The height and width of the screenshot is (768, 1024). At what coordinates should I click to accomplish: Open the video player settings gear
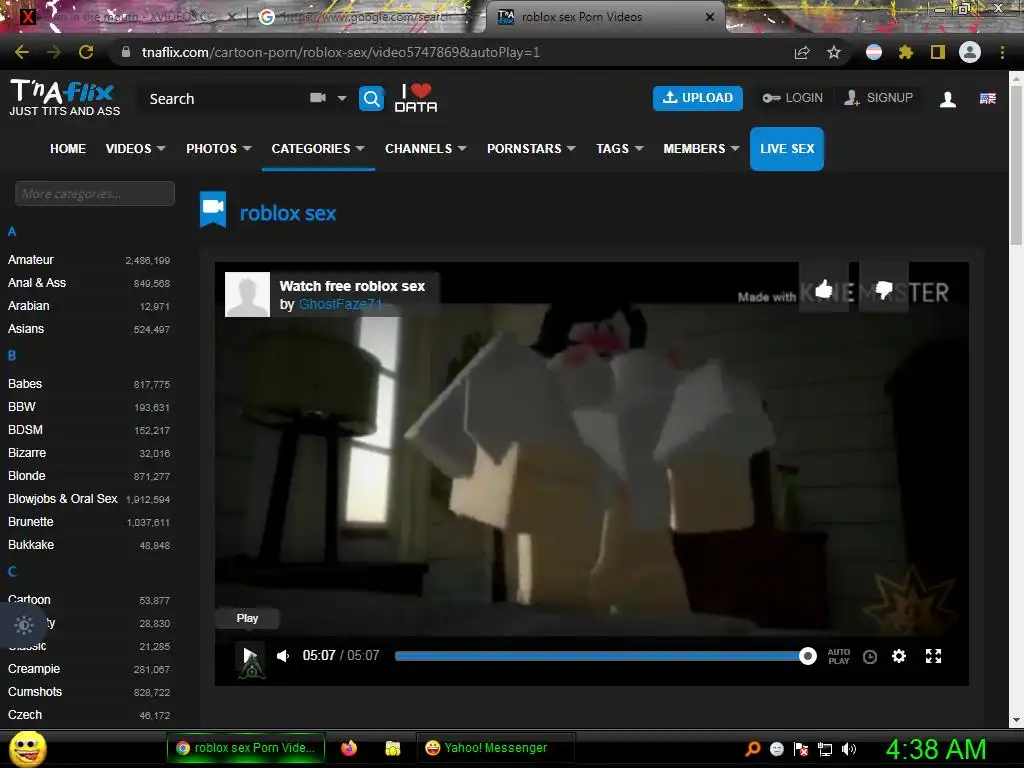(899, 656)
